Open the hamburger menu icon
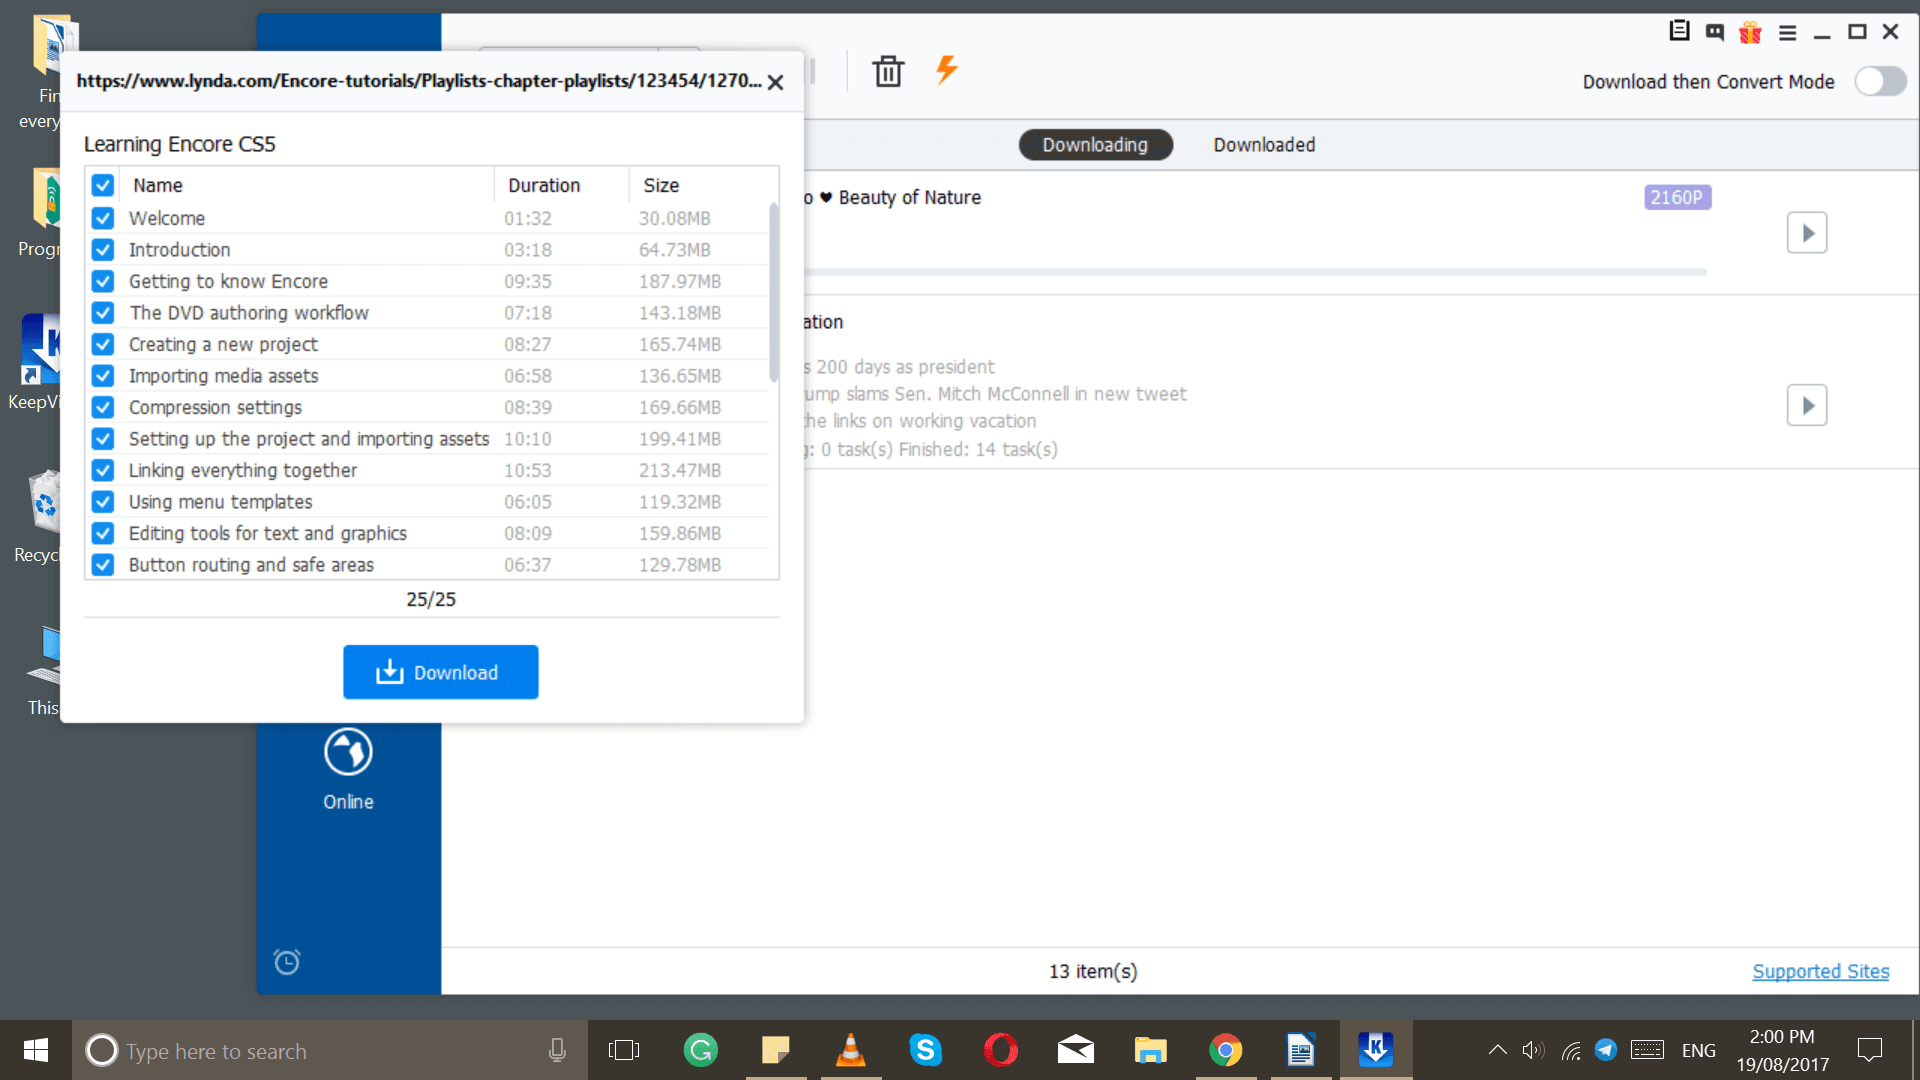This screenshot has width=1920, height=1080. pyautogui.click(x=1788, y=33)
